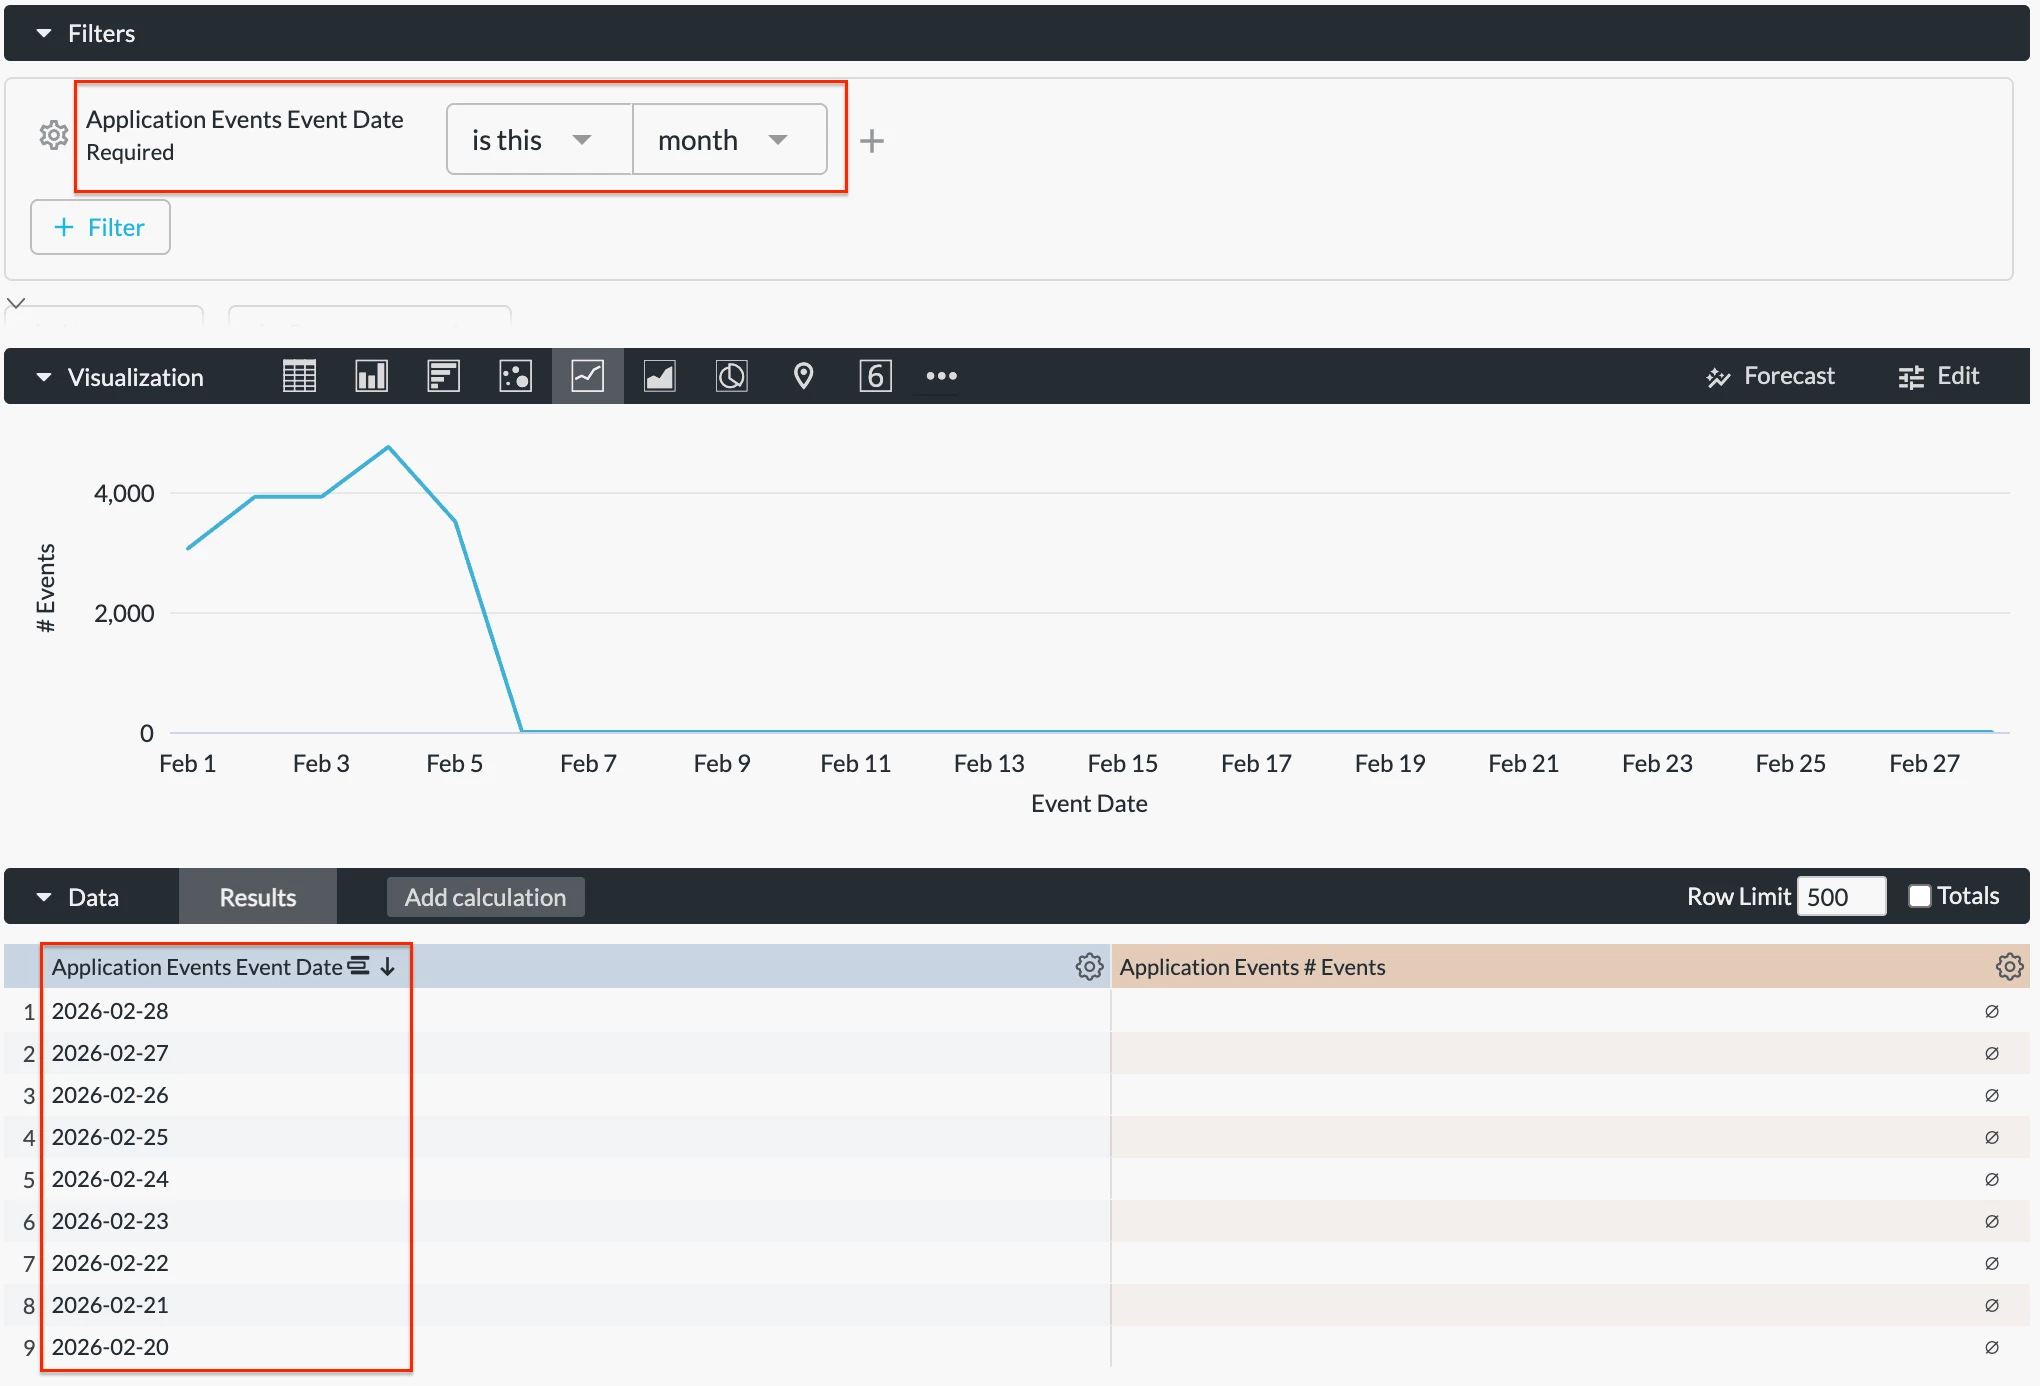Select the pie chart visualization icon
The image size is (2040, 1386).
click(731, 376)
